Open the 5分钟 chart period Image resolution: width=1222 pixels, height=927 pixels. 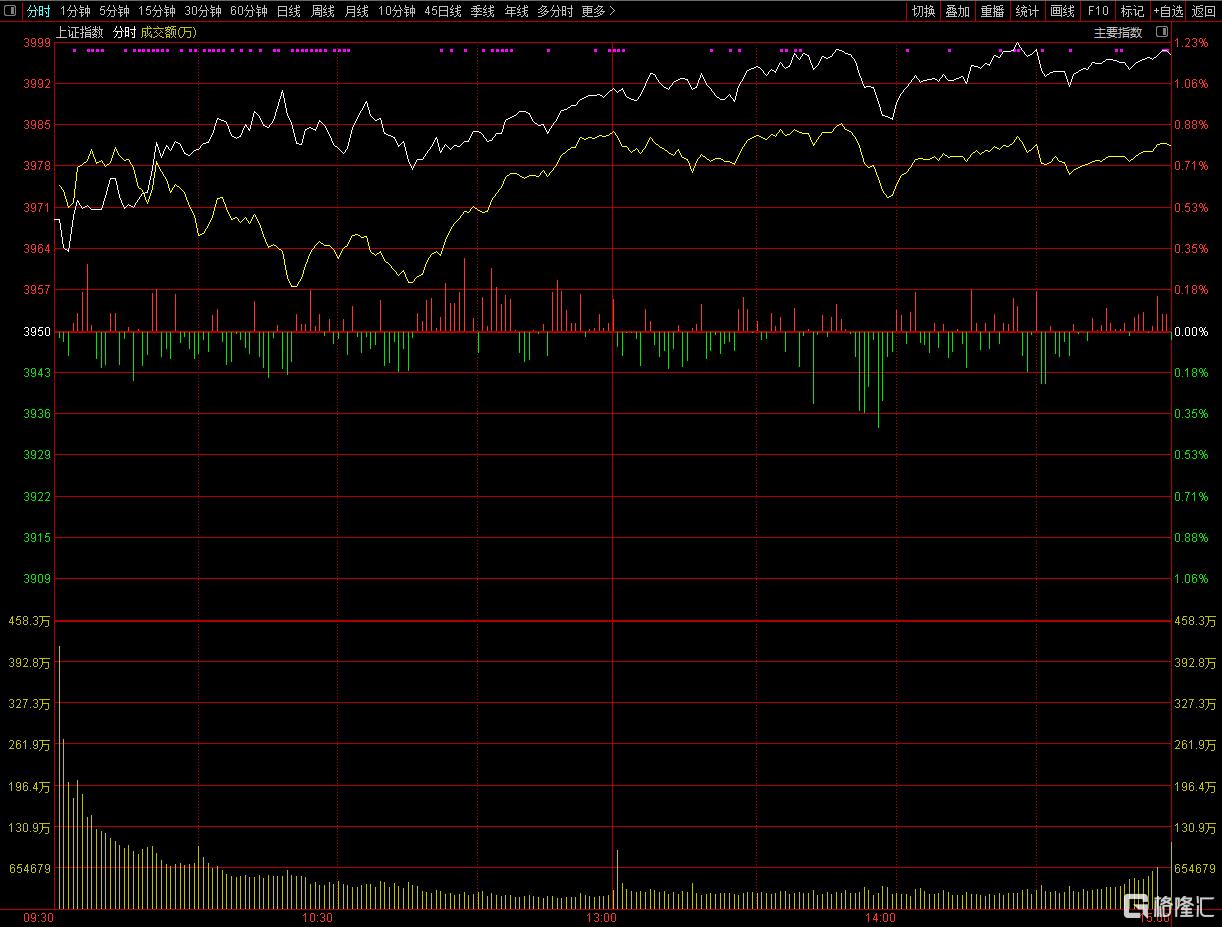coord(114,11)
